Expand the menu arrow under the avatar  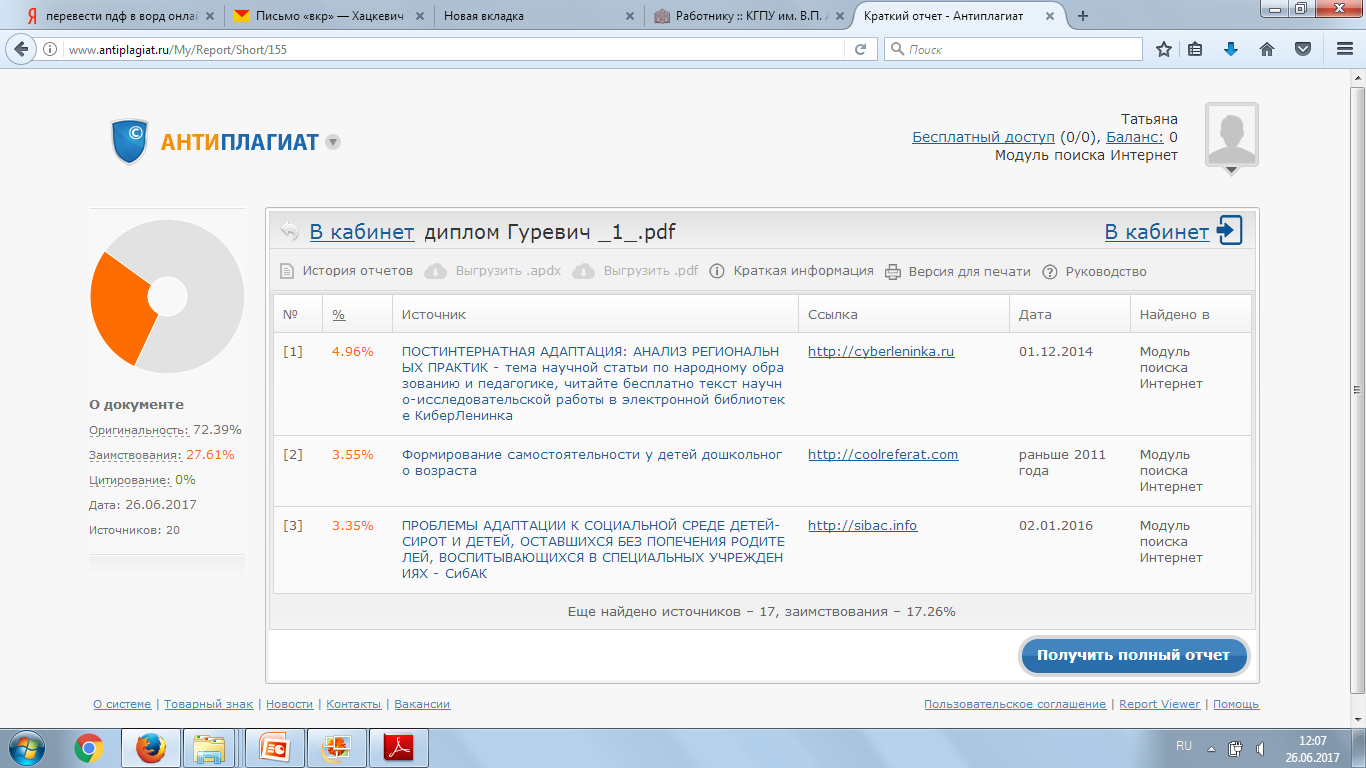1231,172
